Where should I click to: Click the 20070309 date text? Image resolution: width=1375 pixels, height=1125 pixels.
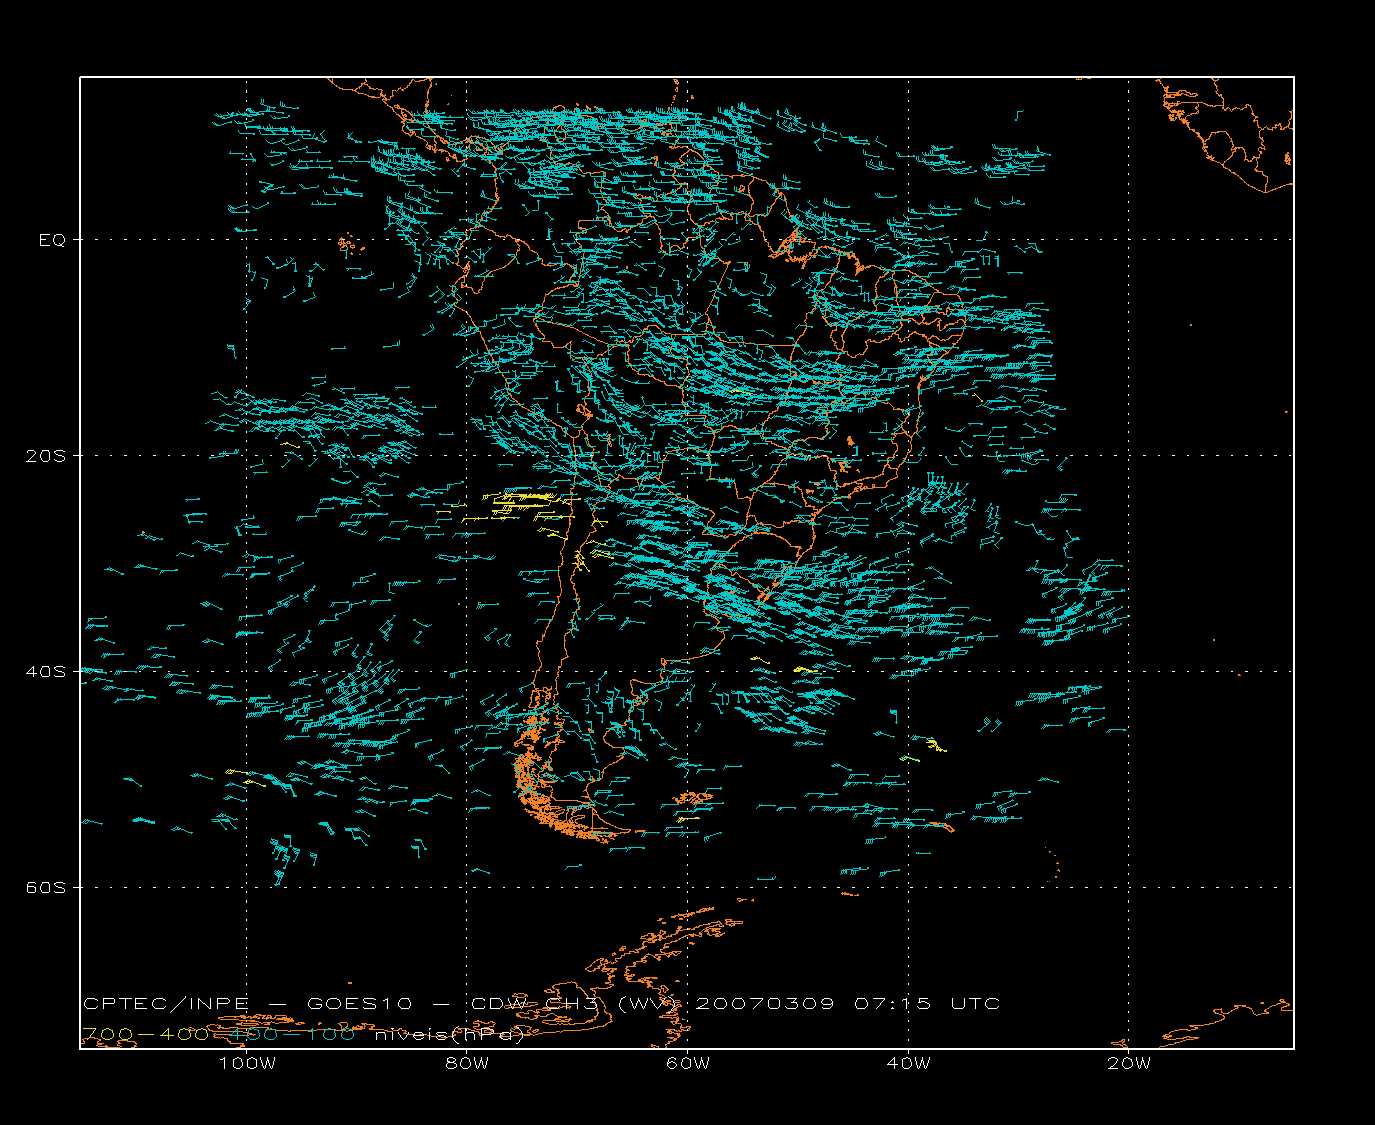(764, 1003)
